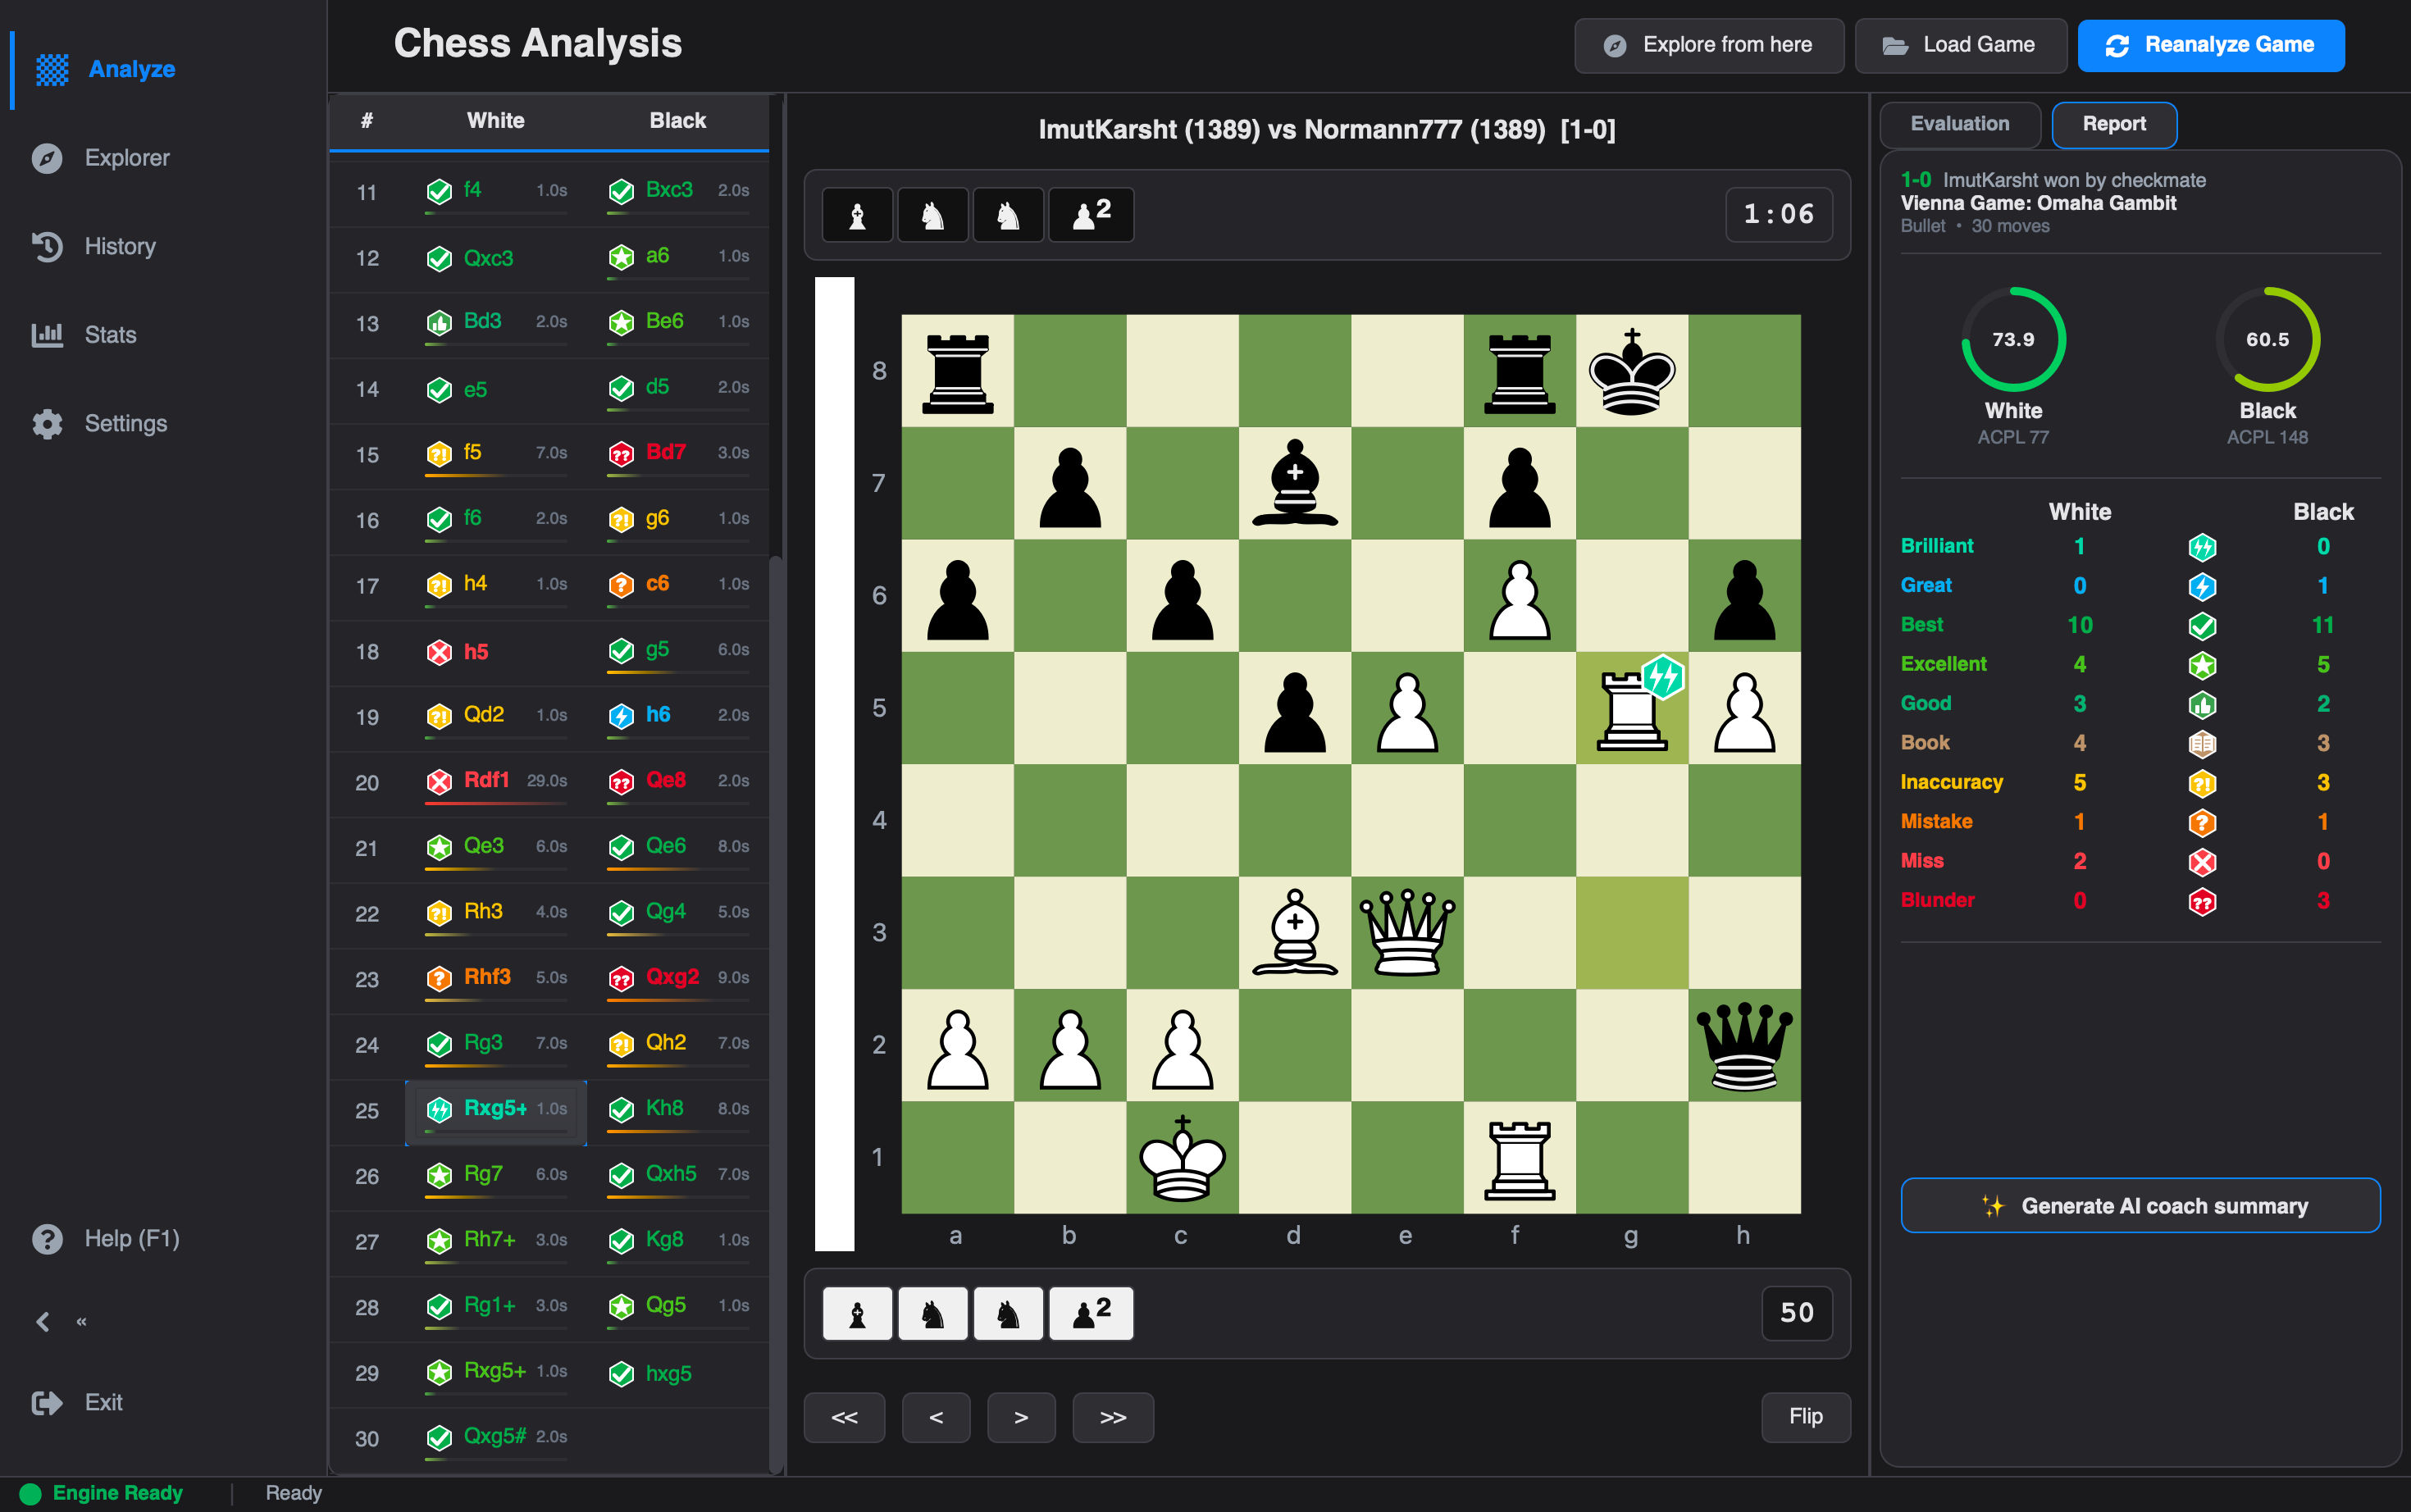Click the Best move icon in report
This screenshot has width=2411, height=1512.
[x=2202, y=626]
